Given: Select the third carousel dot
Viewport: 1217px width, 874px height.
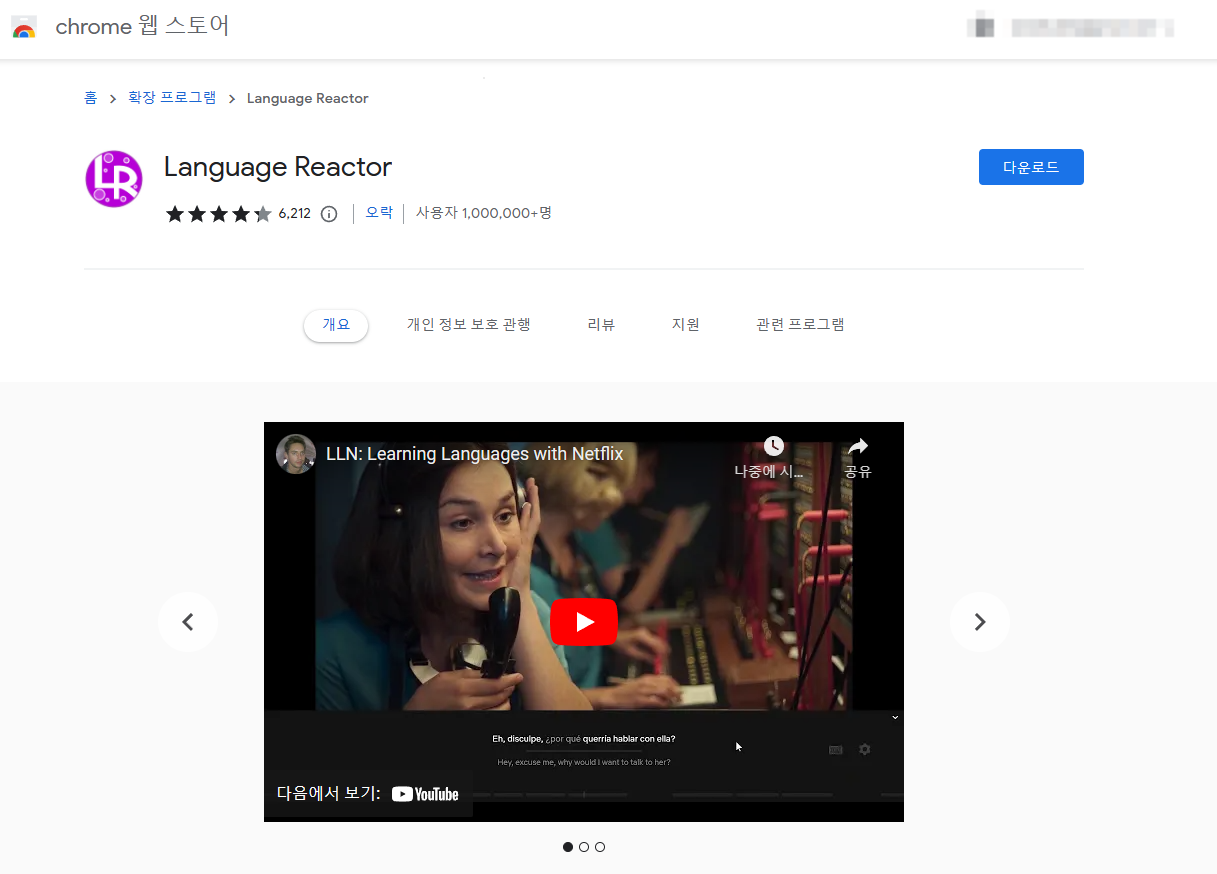Looking at the screenshot, I should (600, 847).
